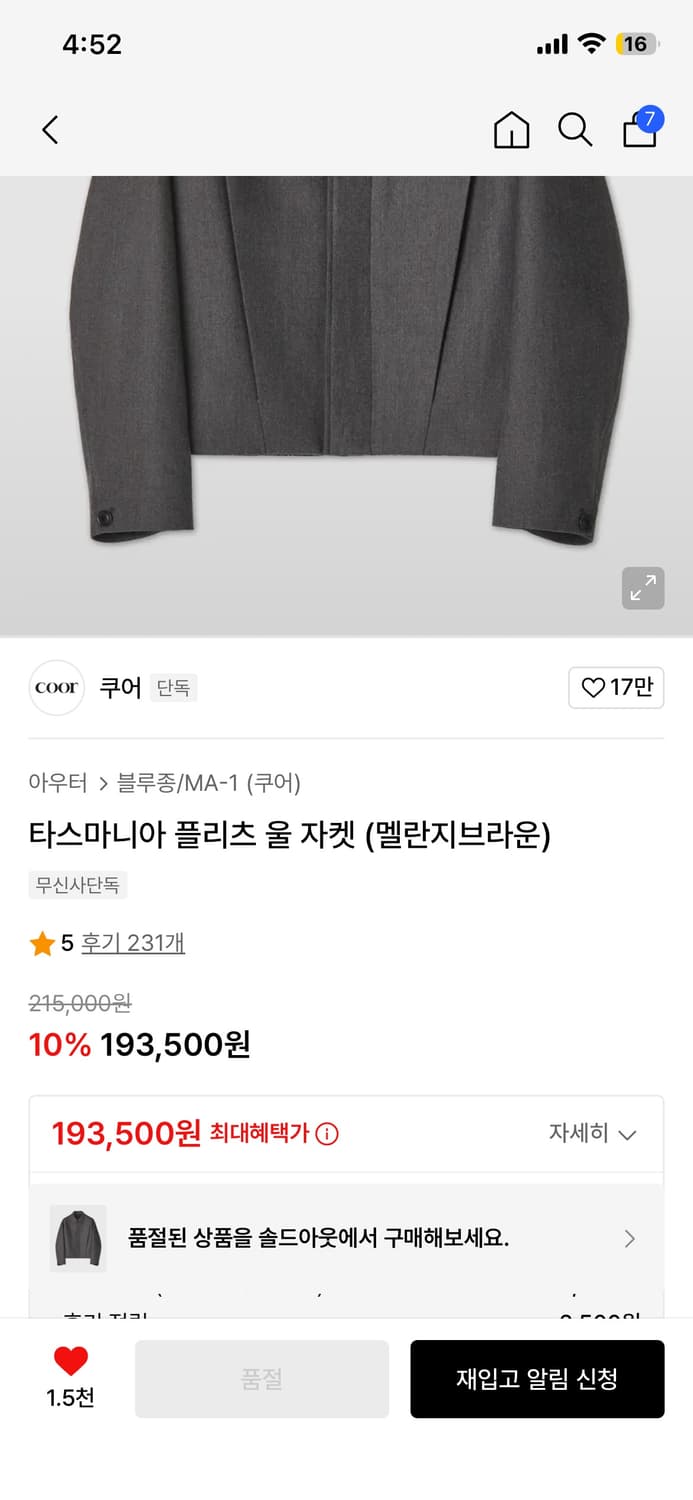Expand 자세히 to view benefit details
This screenshot has width=693, height=1500.
pyautogui.click(x=593, y=1133)
